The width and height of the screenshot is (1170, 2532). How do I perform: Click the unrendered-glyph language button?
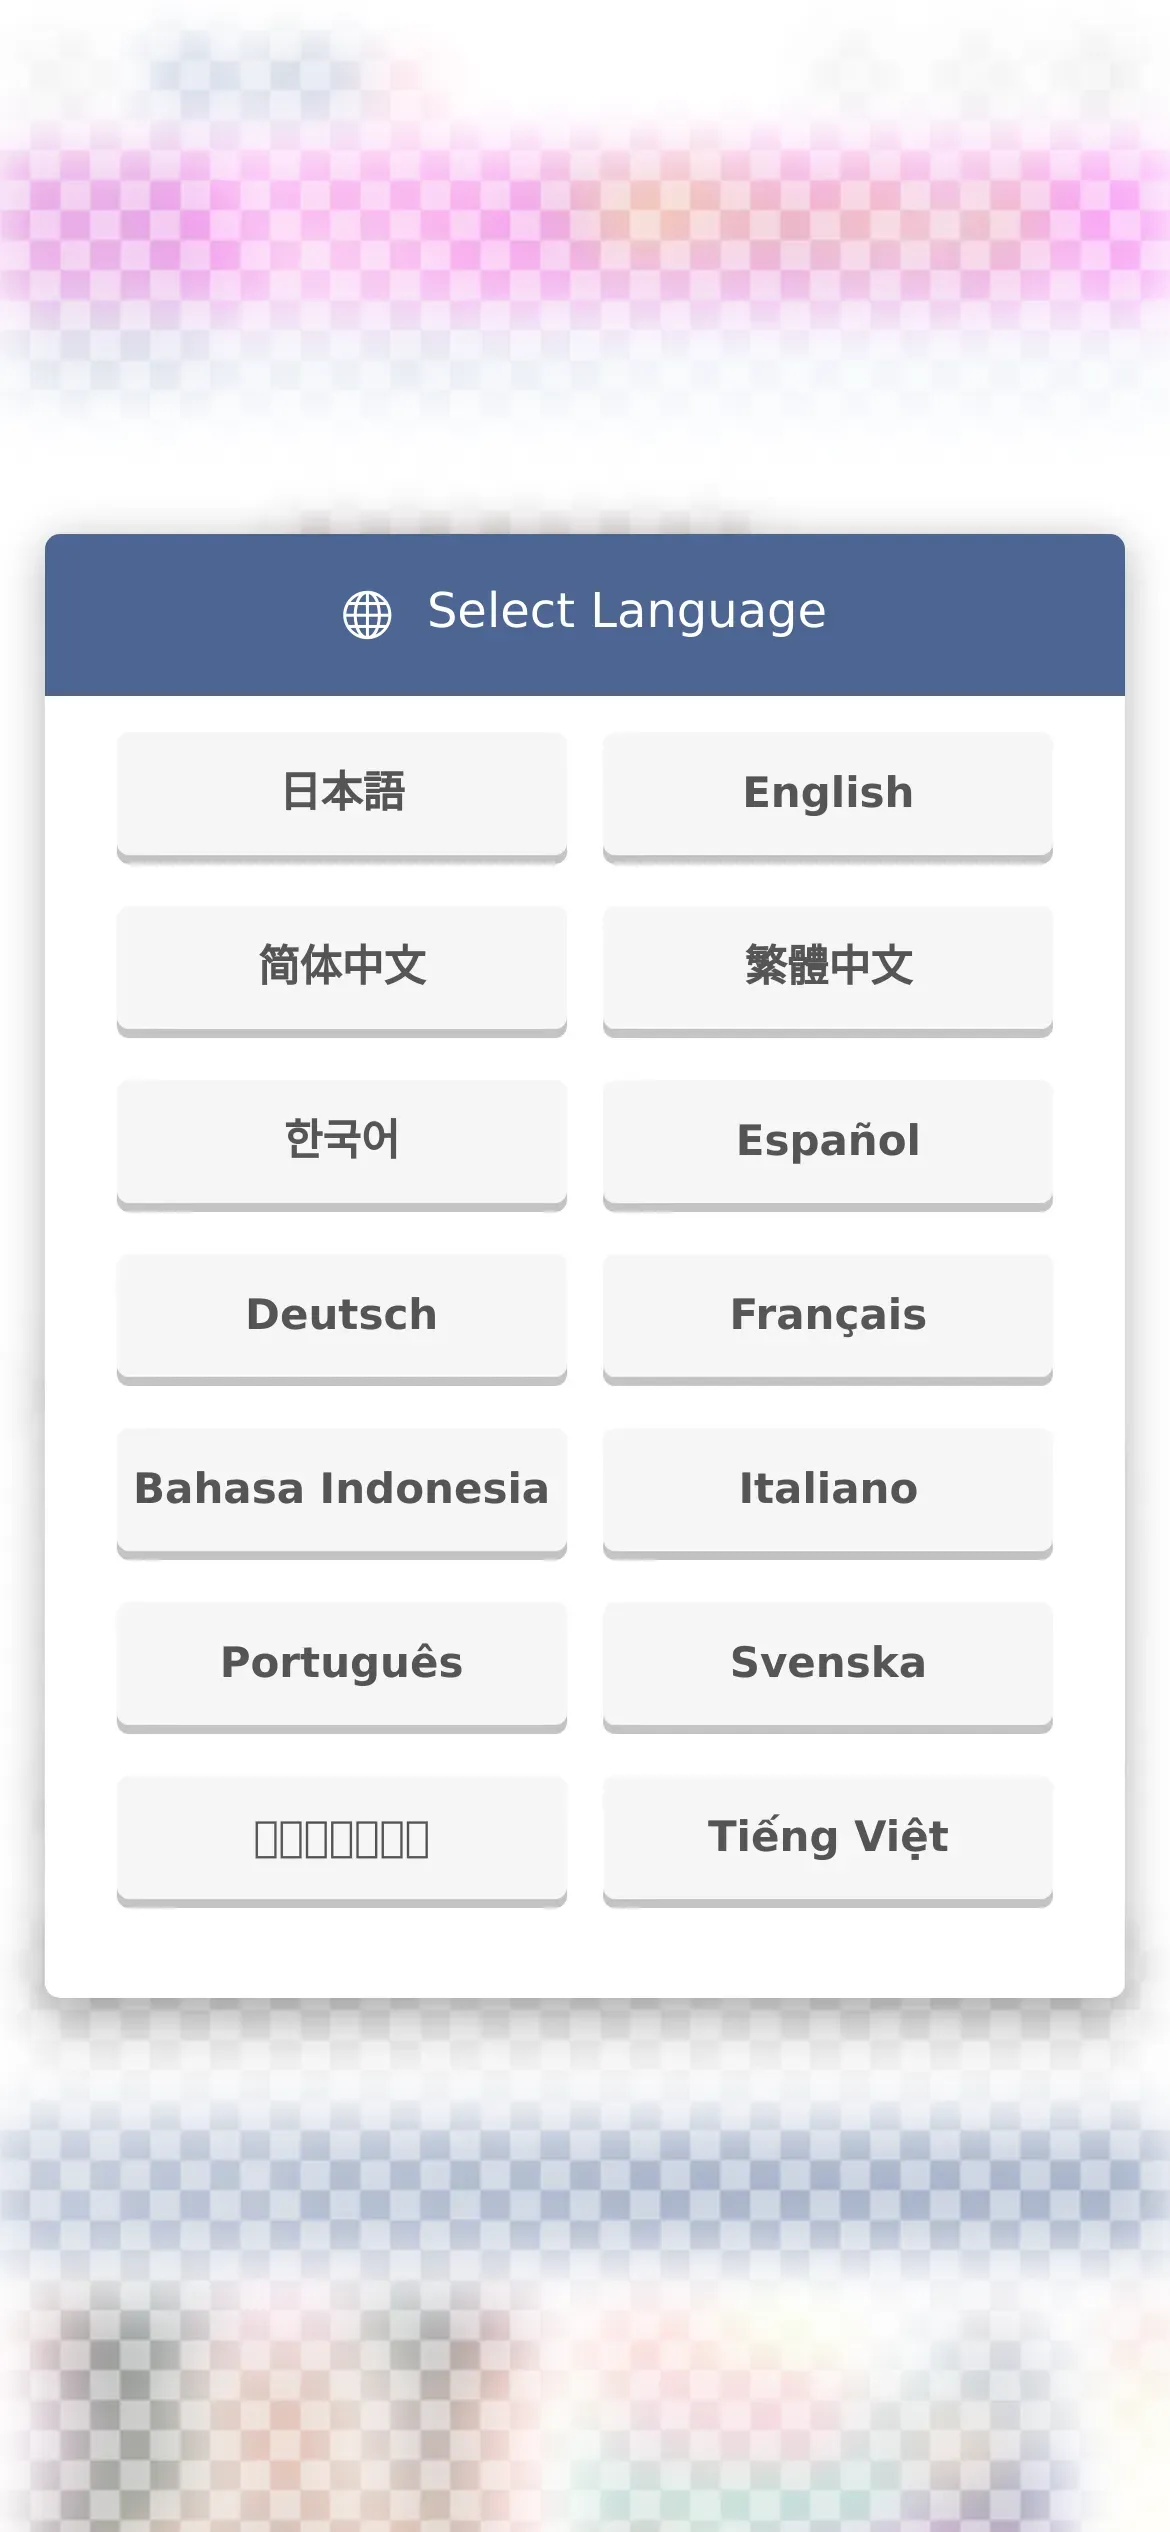coord(342,1841)
